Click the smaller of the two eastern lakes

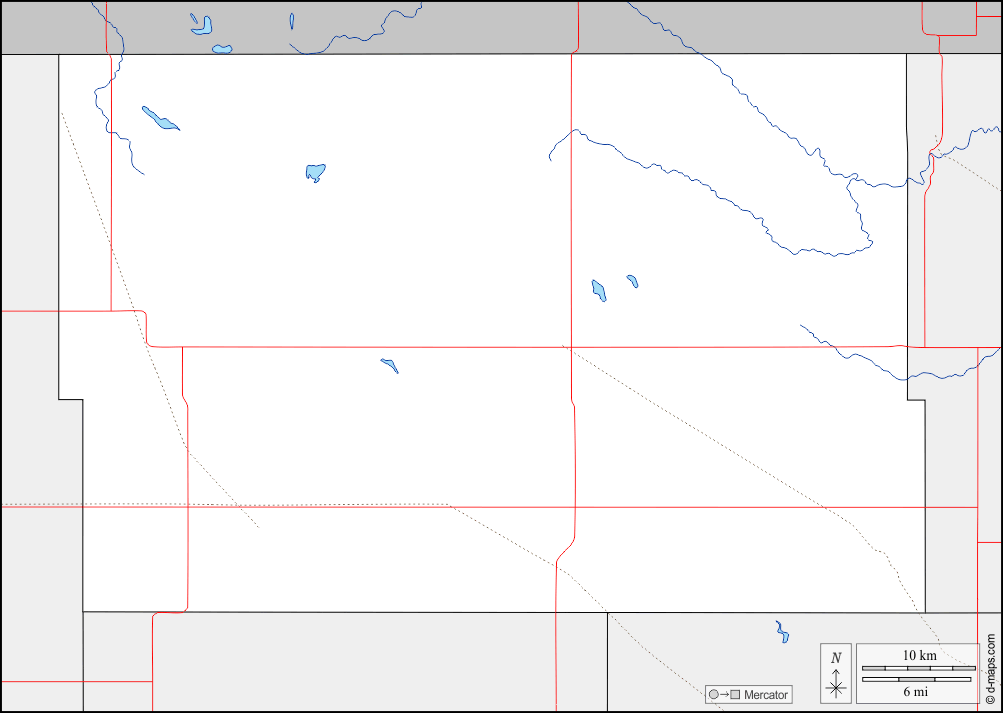[x=632, y=281]
